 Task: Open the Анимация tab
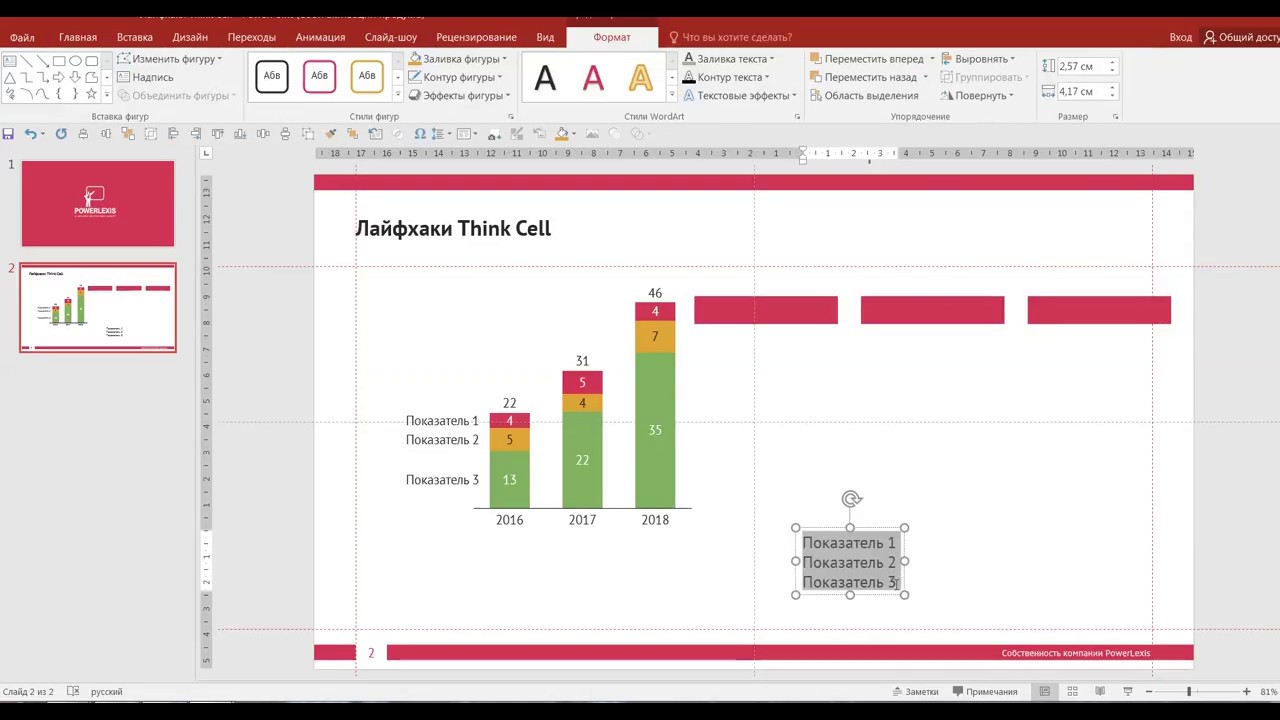coord(320,37)
